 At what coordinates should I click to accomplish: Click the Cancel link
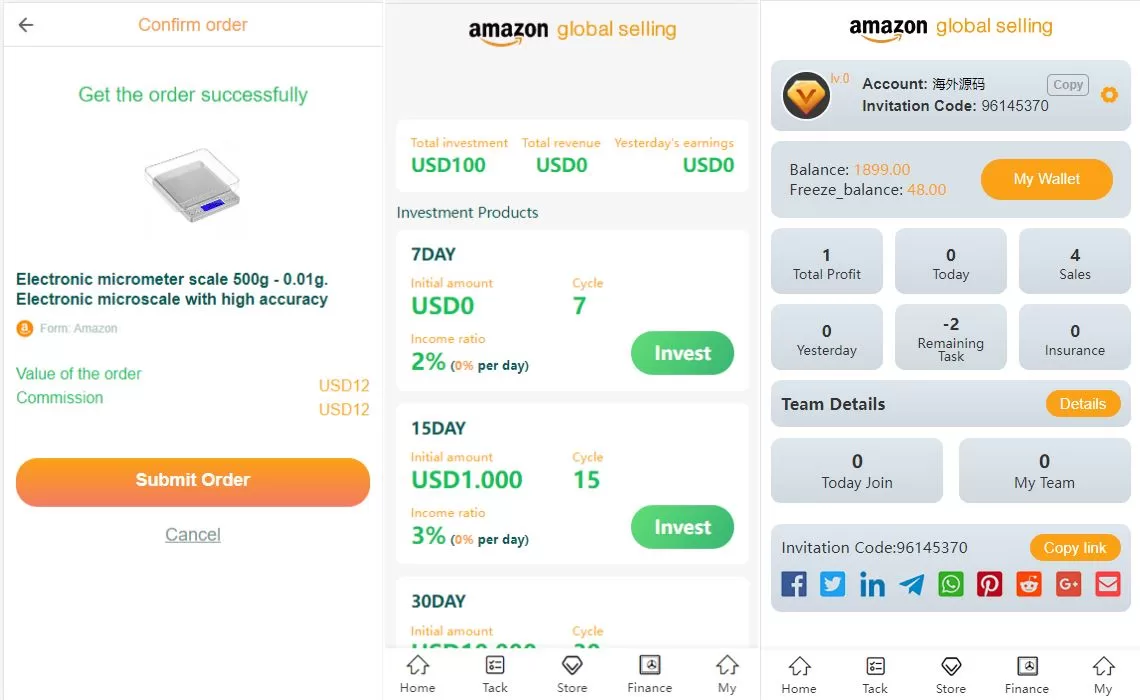(193, 535)
